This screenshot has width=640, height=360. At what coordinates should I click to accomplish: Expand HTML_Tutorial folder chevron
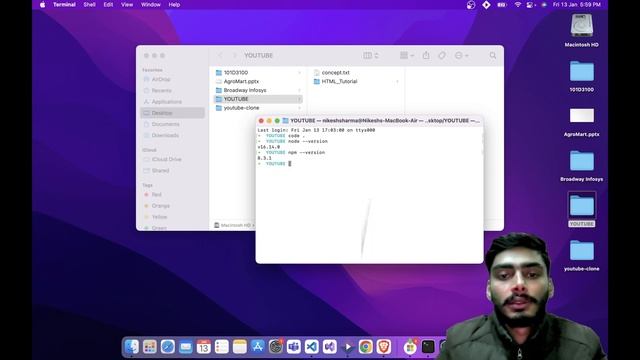point(397,82)
